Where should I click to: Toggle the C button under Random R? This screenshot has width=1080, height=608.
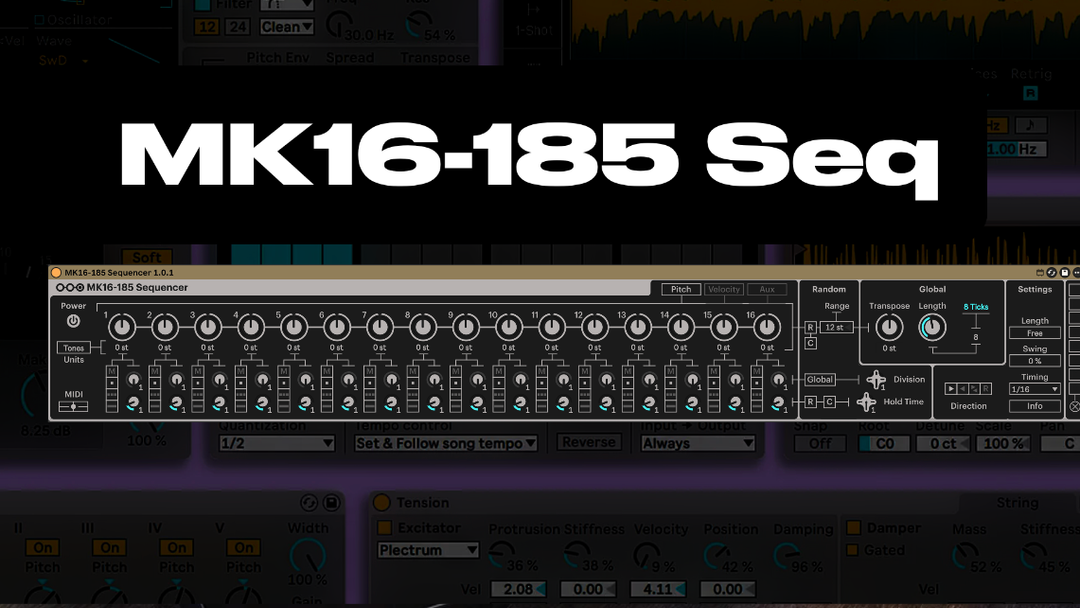pyautogui.click(x=810, y=343)
